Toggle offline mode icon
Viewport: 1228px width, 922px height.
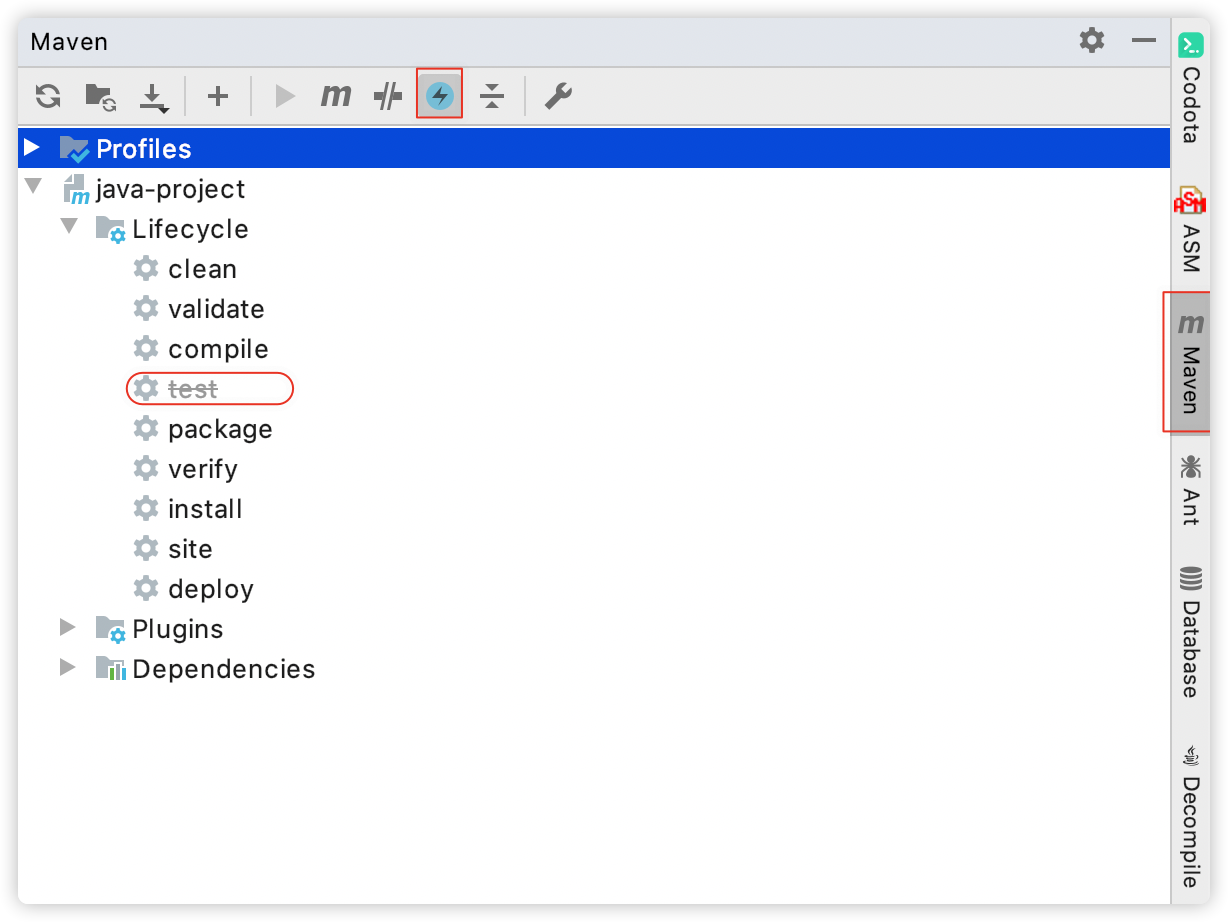click(388, 96)
